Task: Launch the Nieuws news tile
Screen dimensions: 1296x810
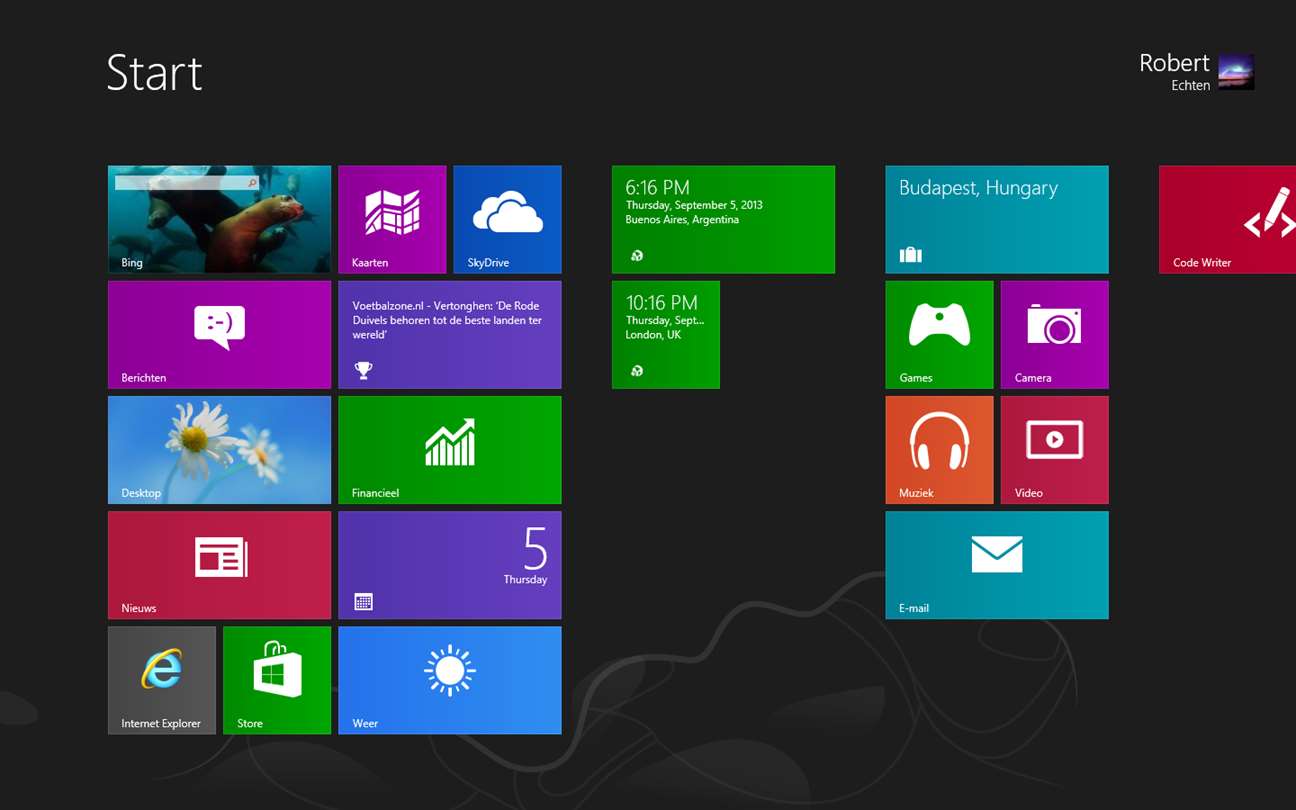Action: click(219, 565)
